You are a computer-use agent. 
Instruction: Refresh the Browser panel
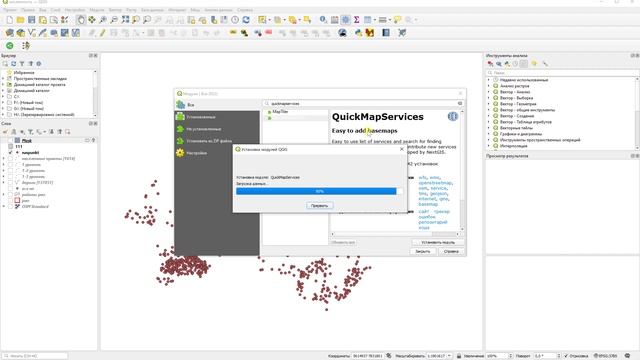click(x=13, y=64)
